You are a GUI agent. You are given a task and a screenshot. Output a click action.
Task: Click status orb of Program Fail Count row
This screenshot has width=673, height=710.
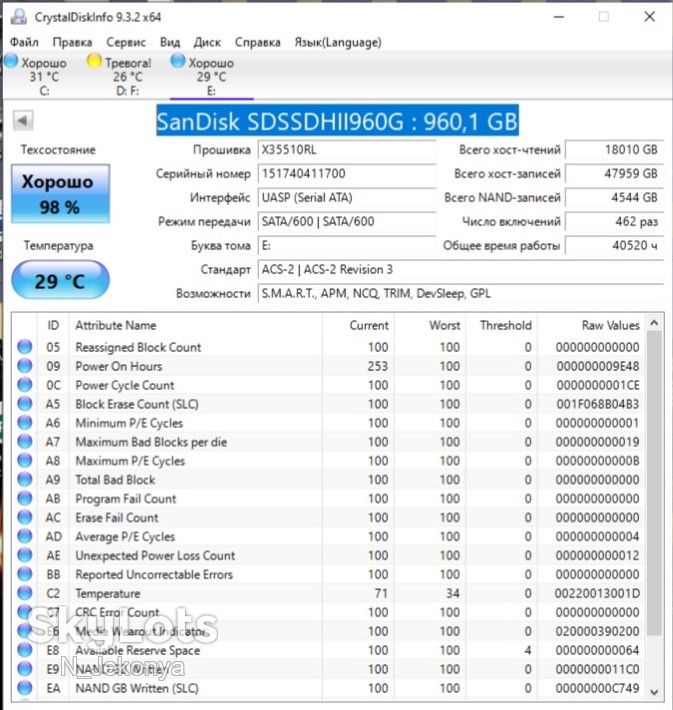(x=24, y=498)
